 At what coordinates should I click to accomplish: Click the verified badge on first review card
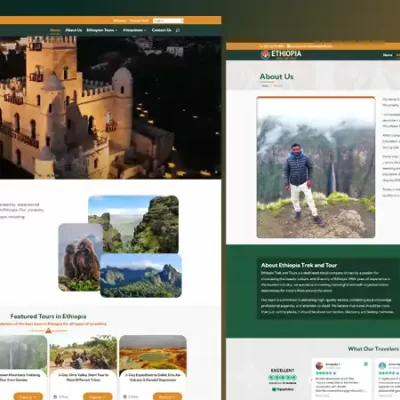click(366, 364)
